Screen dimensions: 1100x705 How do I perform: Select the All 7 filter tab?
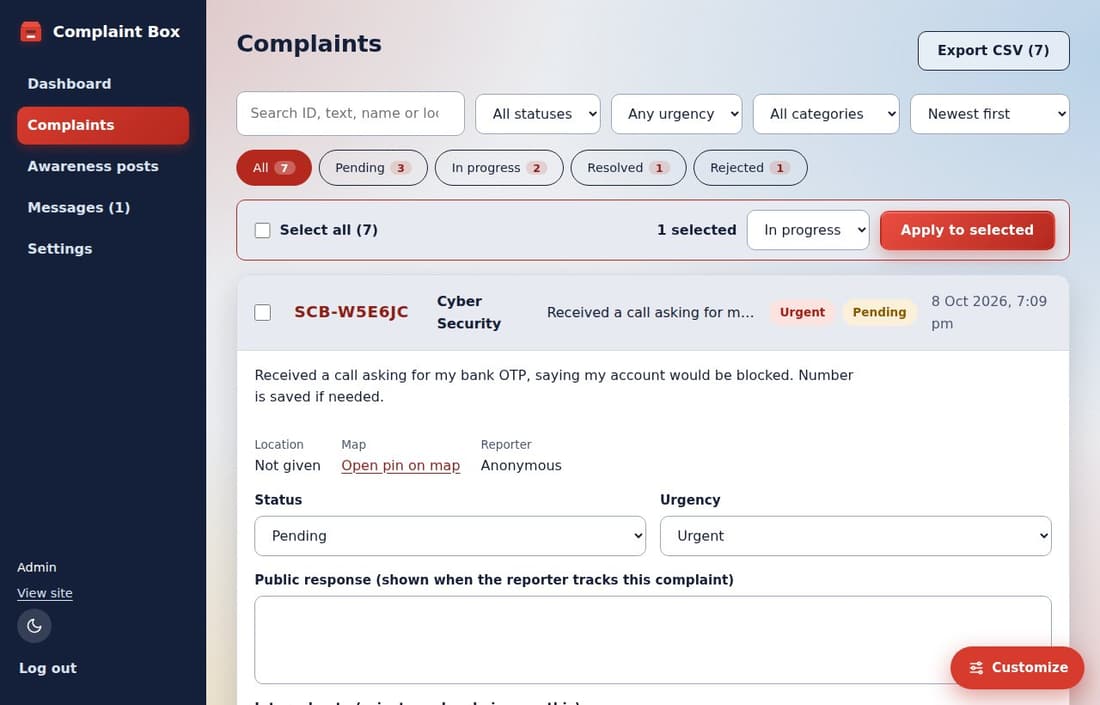tap(274, 168)
